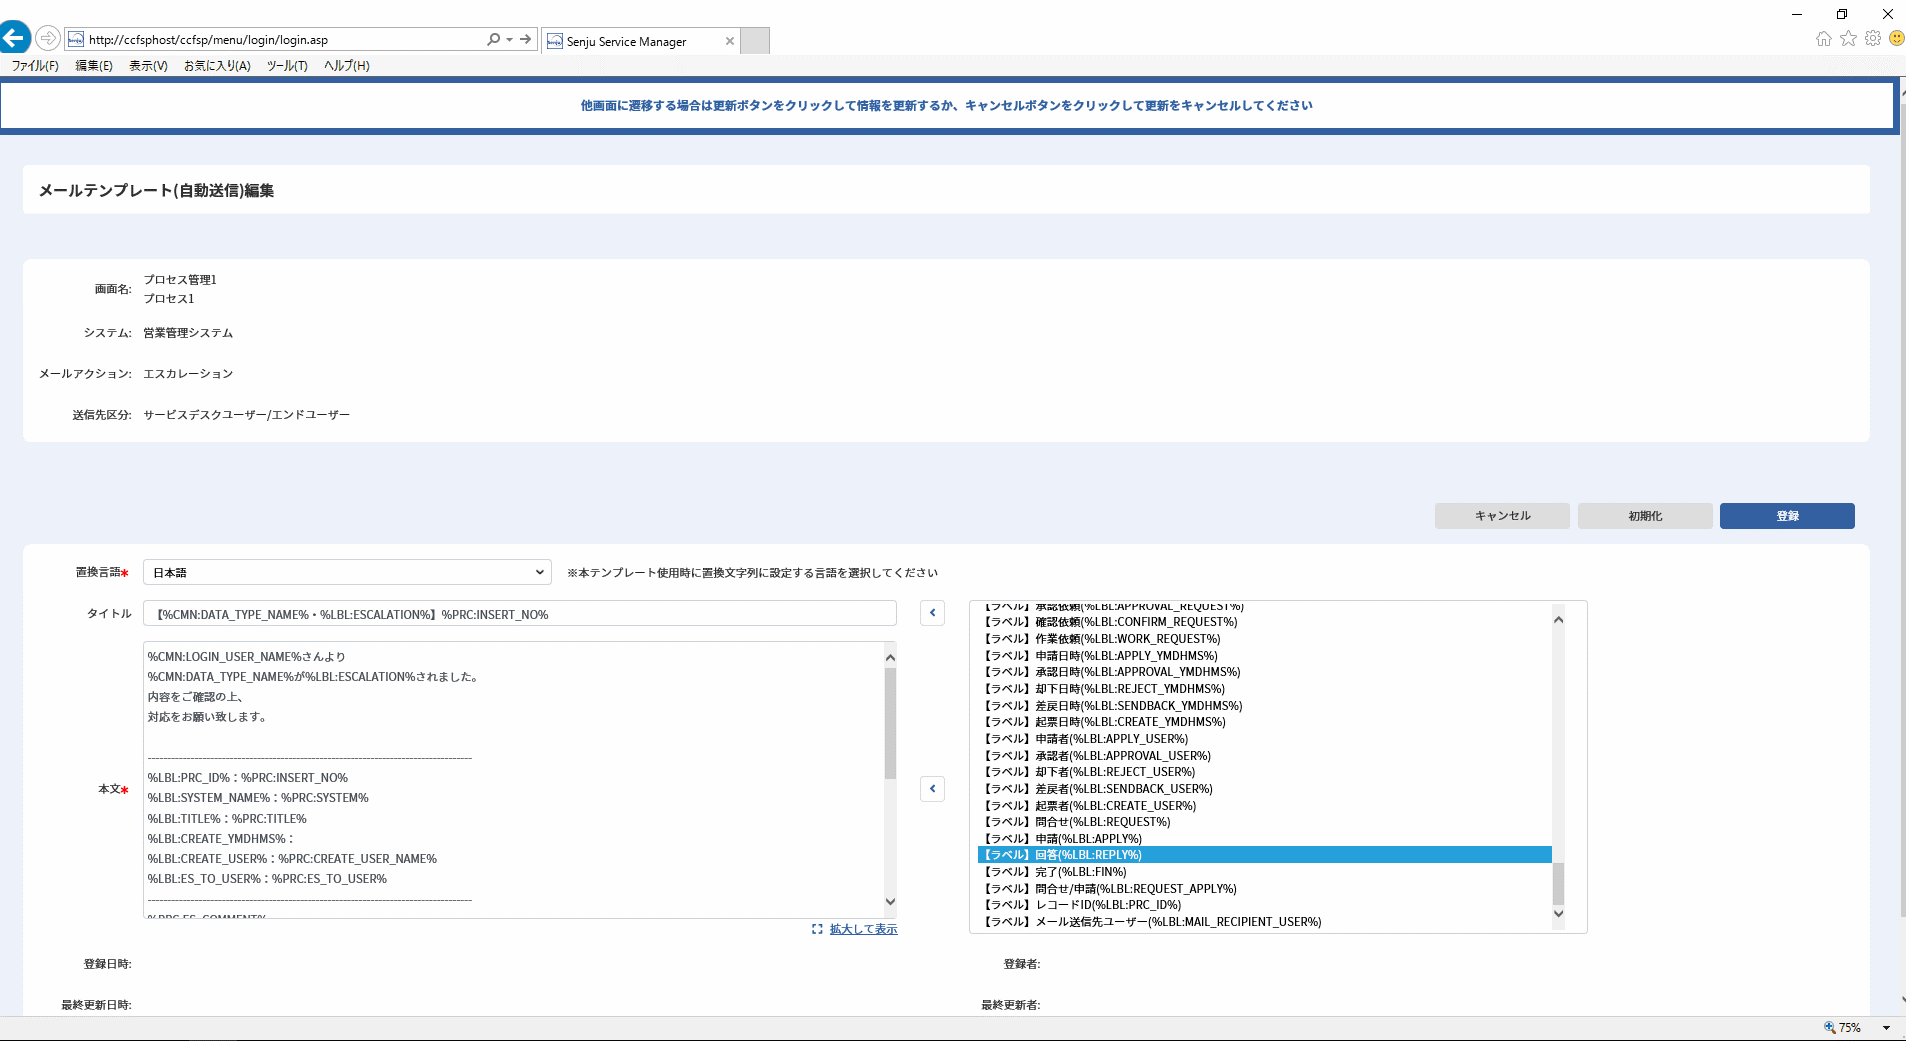Viewport: 1906px width, 1041px height.
Task: Click the address bar search magnifier icon
Action: point(493,40)
